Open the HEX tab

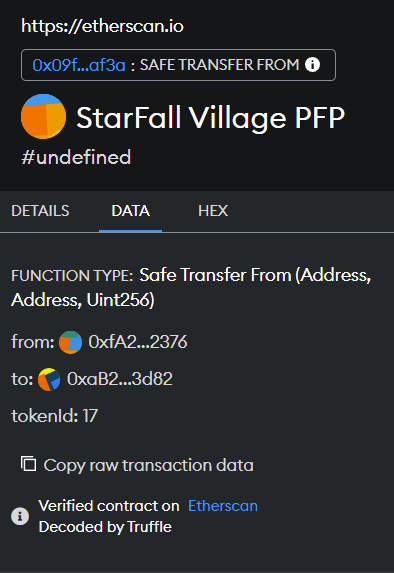point(213,211)
